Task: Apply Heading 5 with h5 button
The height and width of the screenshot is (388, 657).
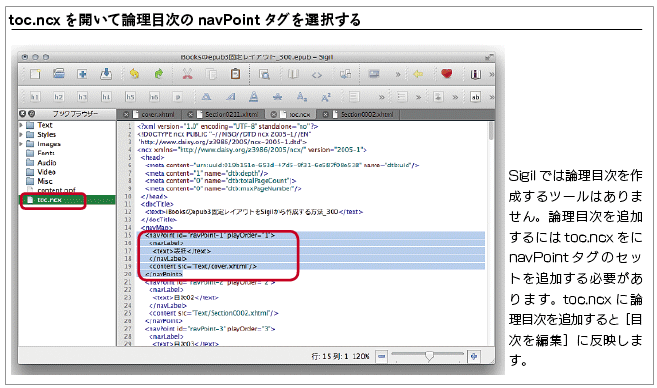Action: pos(130,97)
